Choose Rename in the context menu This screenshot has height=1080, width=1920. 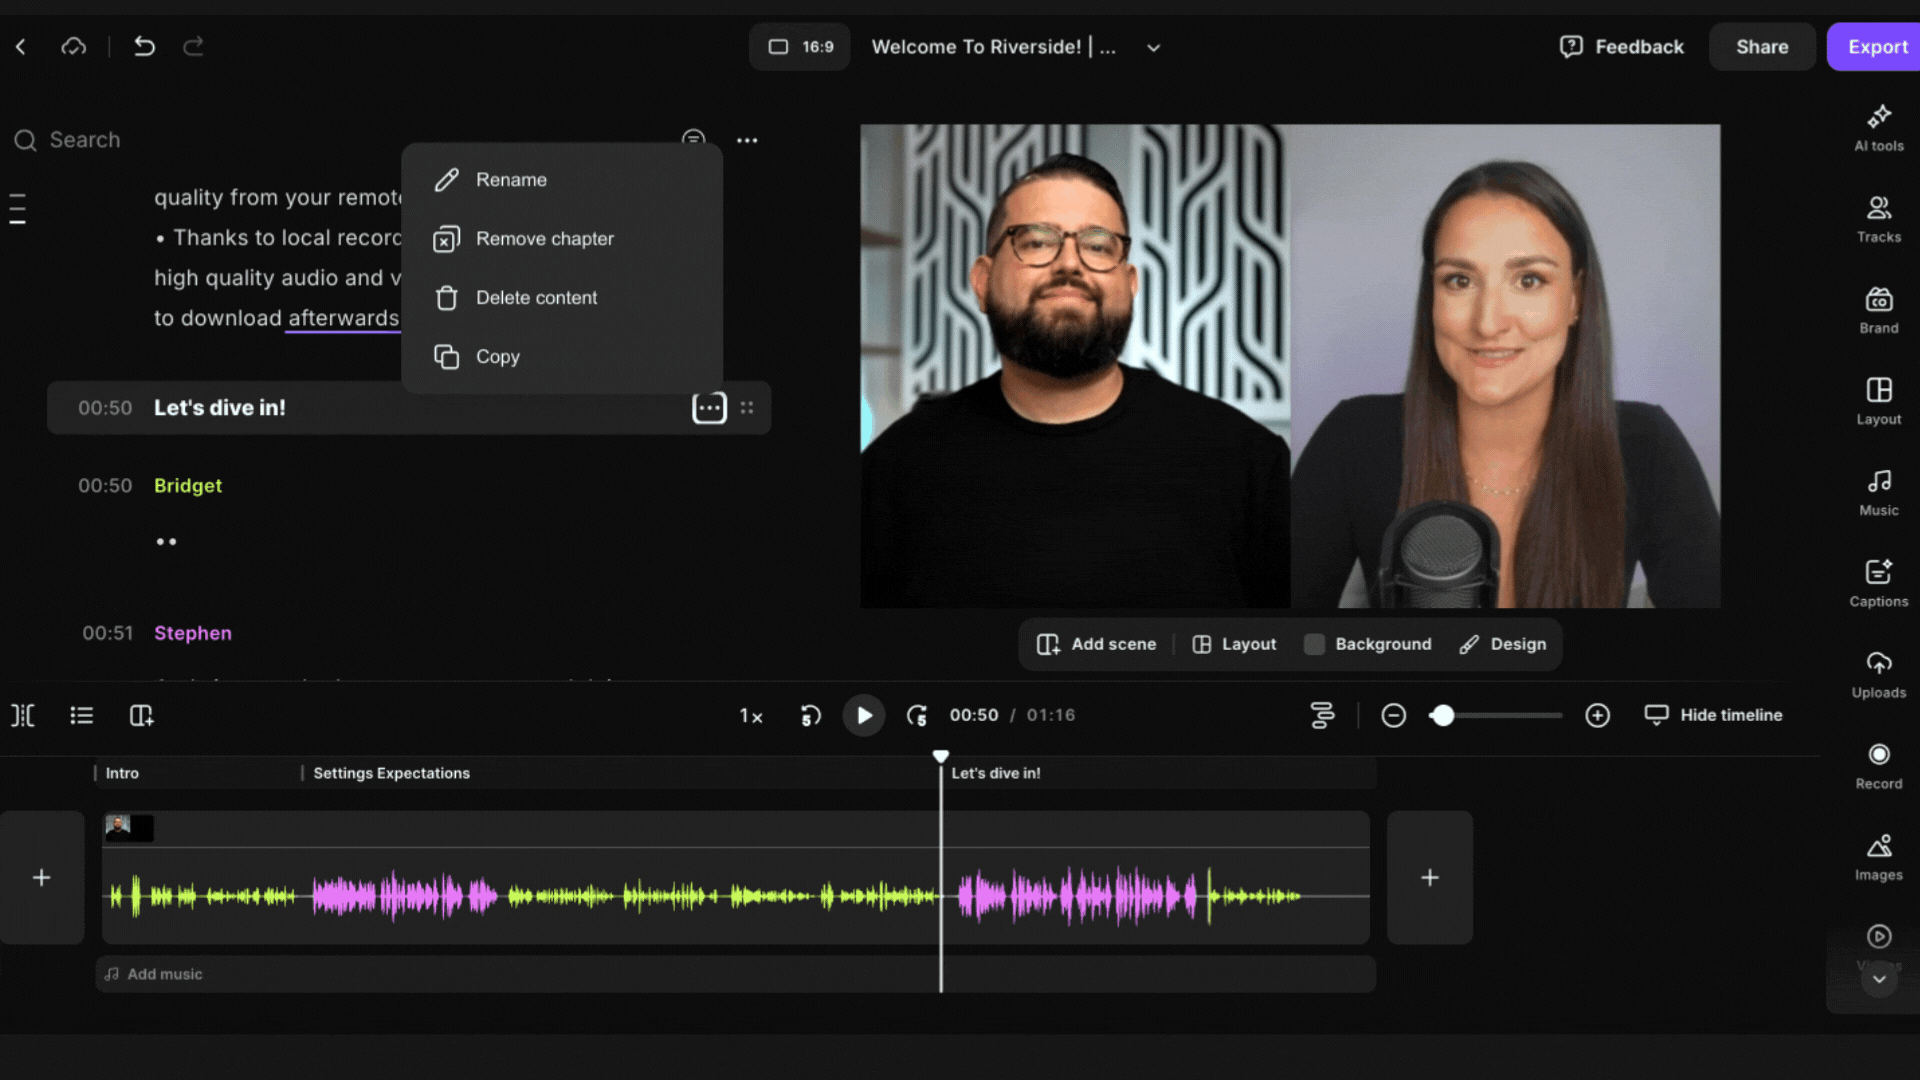click(511, 180)
